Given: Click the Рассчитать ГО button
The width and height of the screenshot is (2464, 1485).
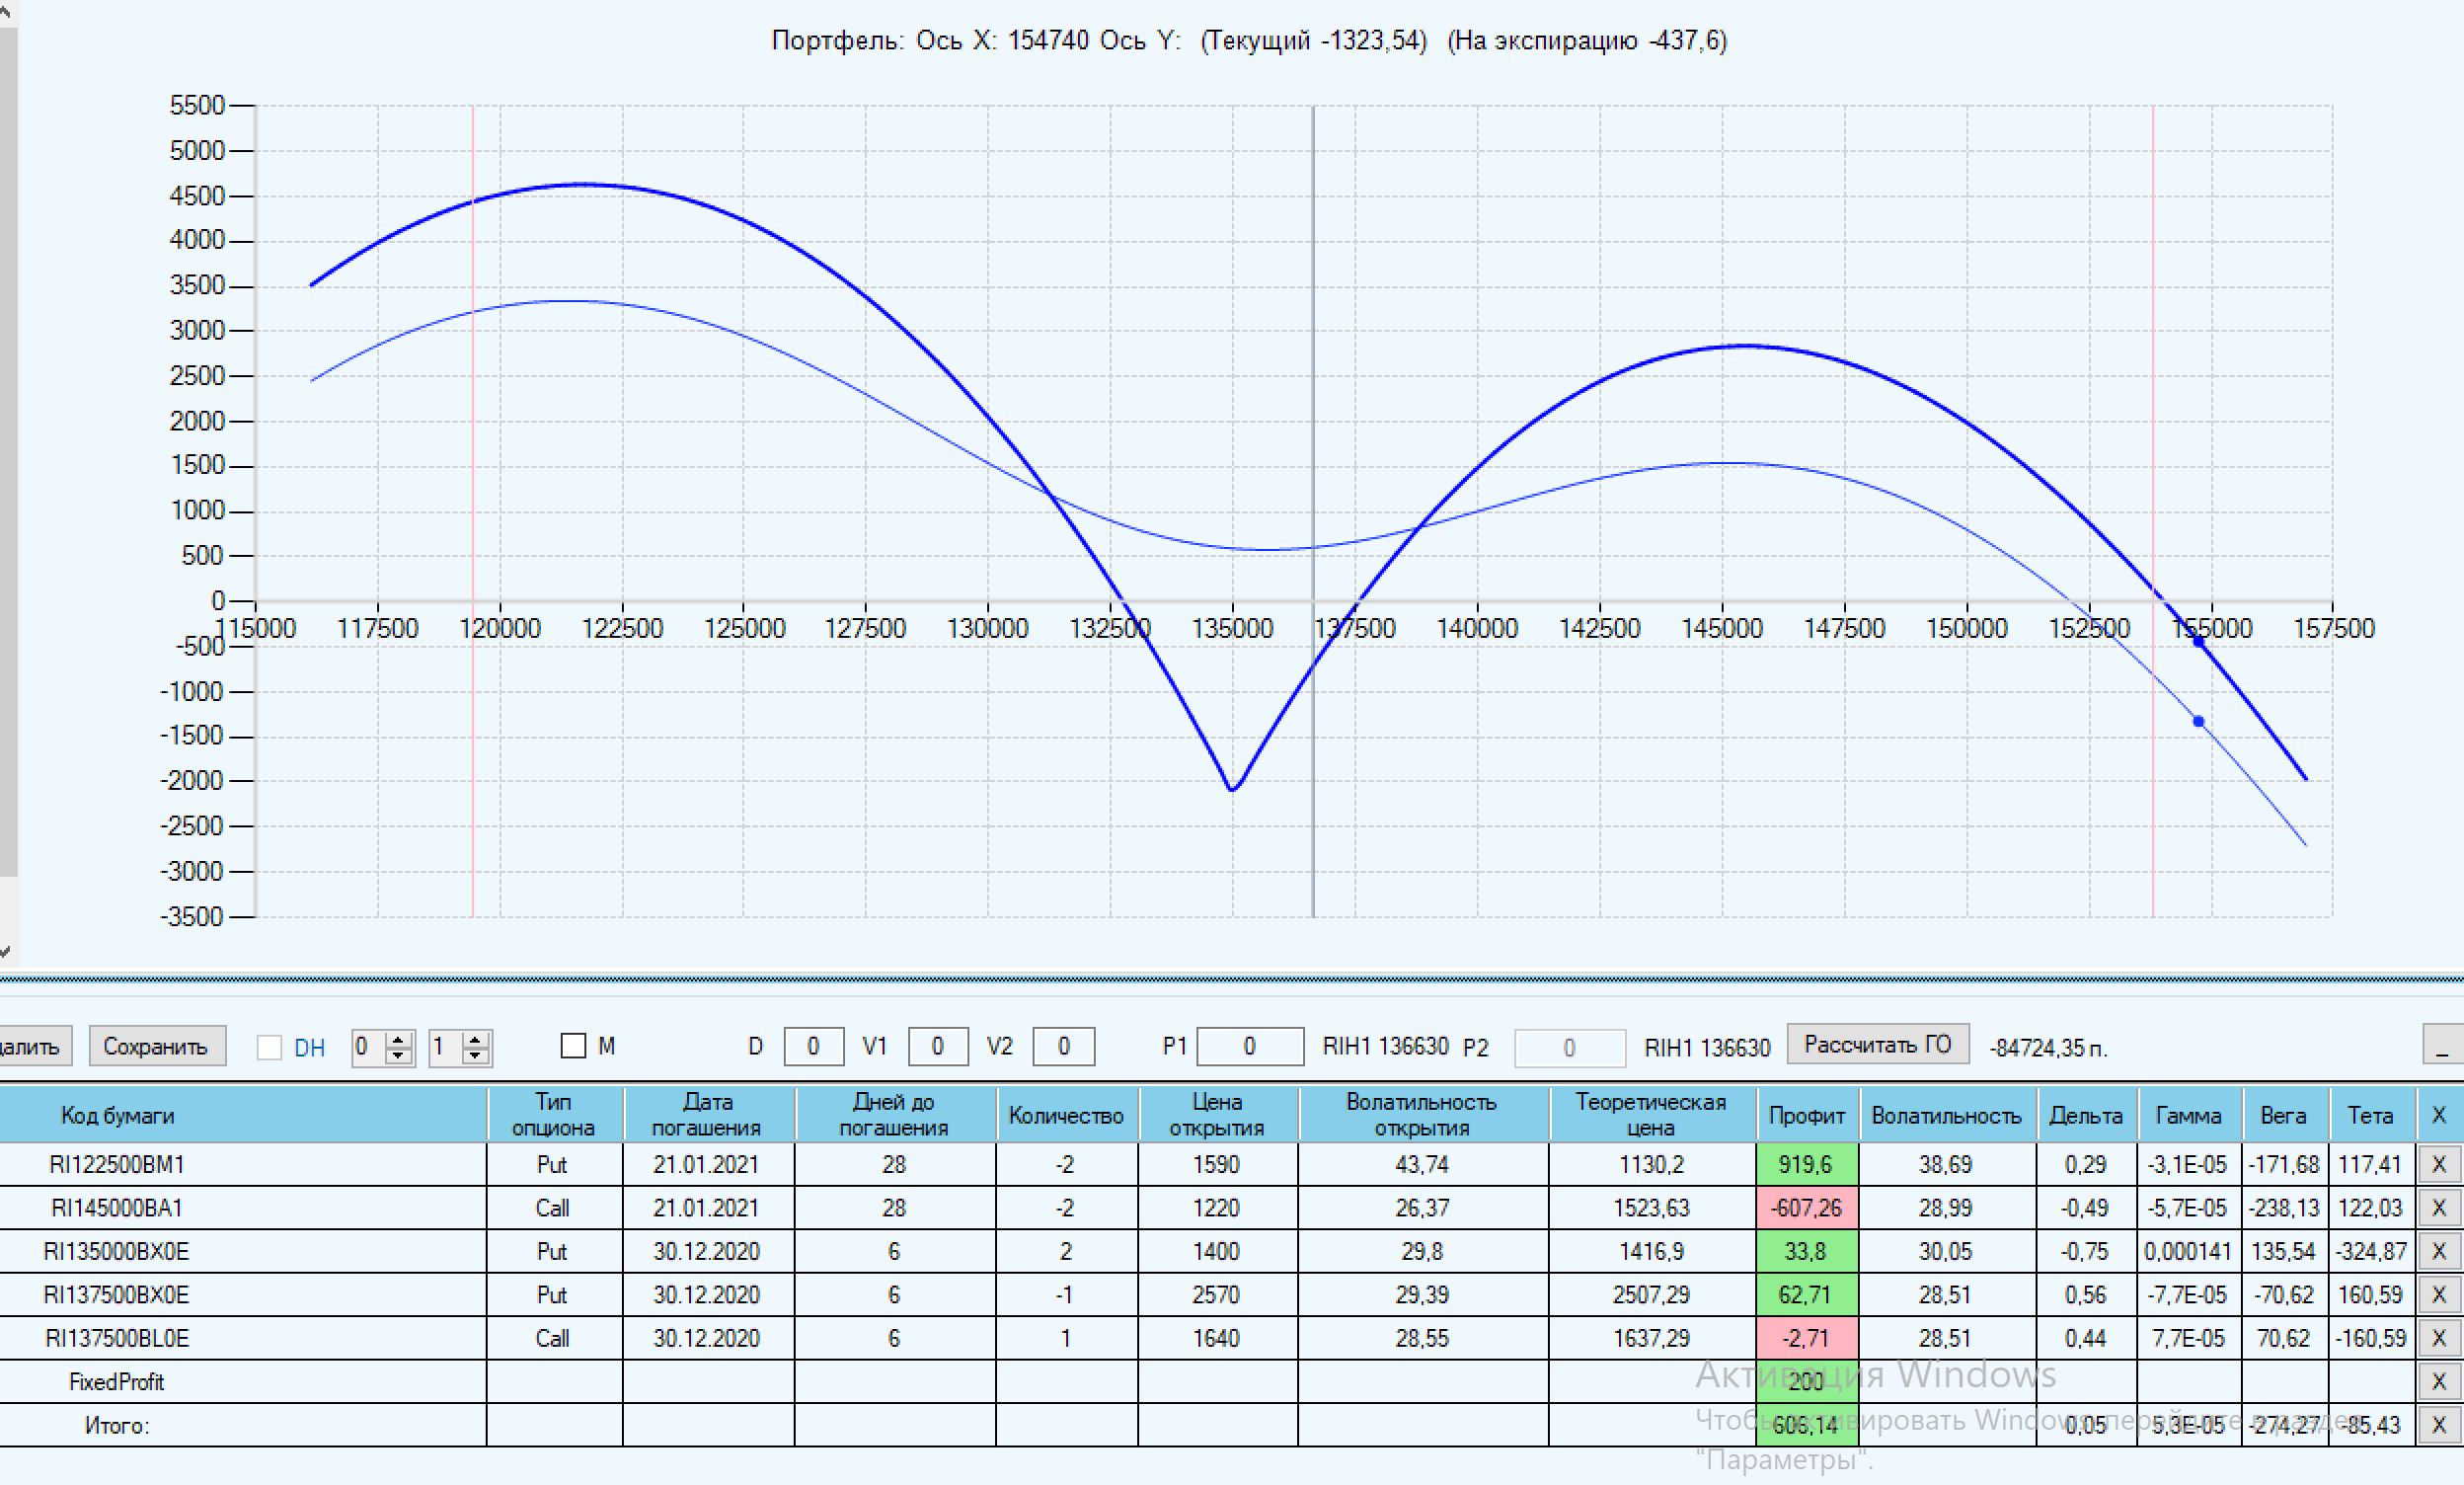Looking at the screenshot, I should coord(1877,1045).
